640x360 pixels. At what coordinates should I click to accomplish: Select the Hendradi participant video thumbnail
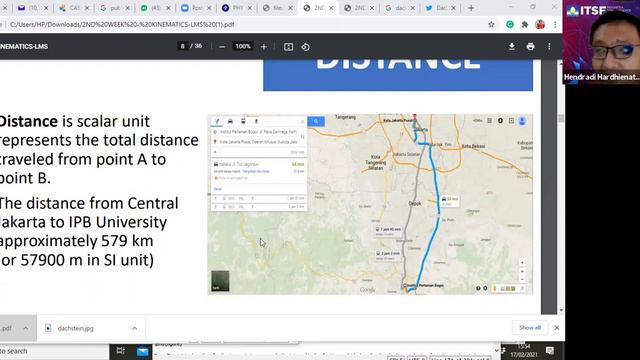601,42
